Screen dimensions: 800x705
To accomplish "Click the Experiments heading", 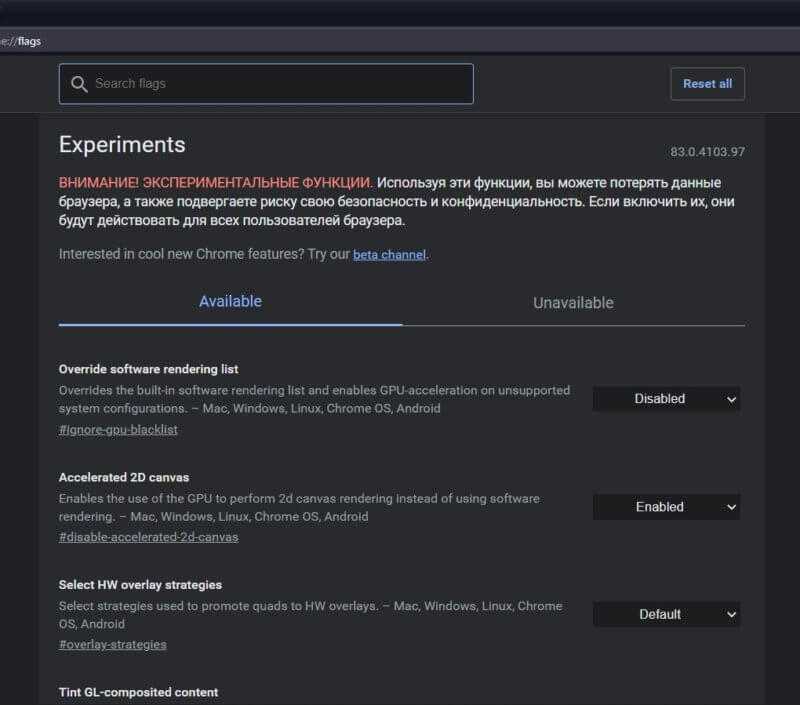I will pos(122,144).
